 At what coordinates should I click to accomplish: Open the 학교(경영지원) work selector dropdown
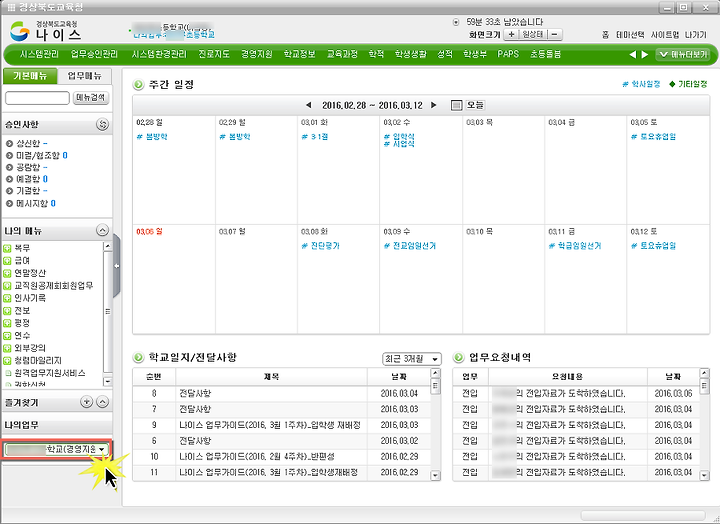(56, 449)
